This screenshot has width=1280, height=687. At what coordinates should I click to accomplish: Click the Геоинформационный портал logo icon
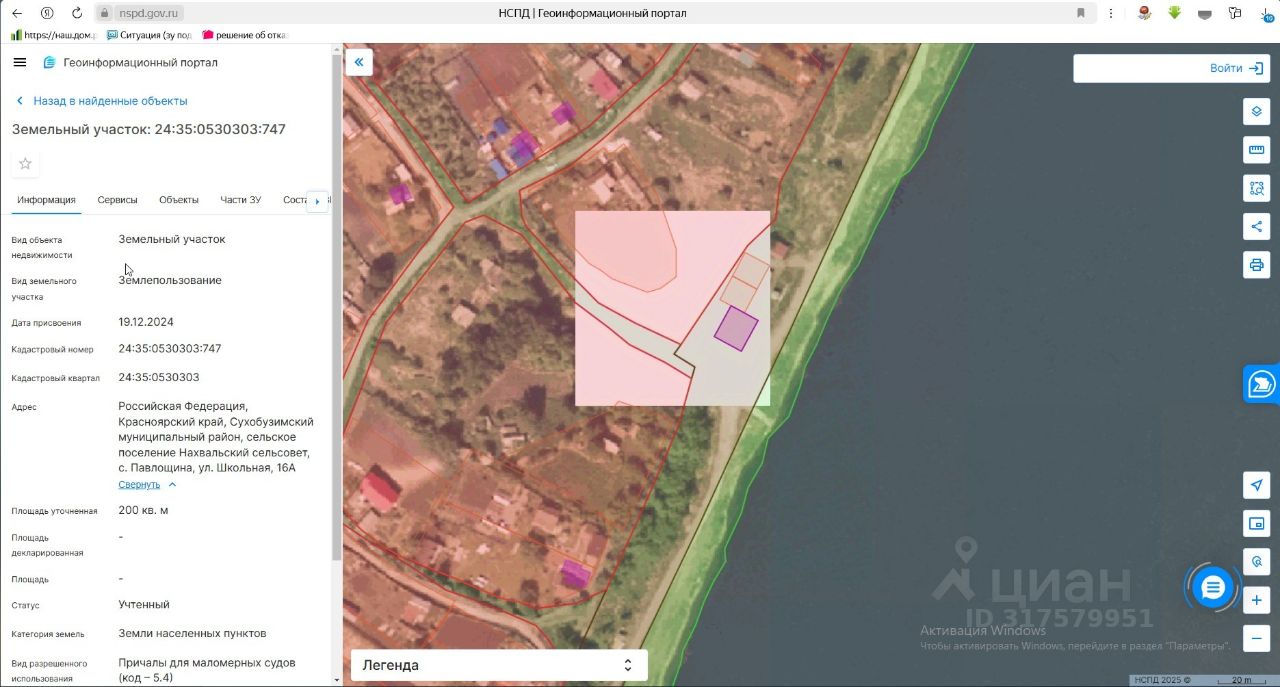49,62
